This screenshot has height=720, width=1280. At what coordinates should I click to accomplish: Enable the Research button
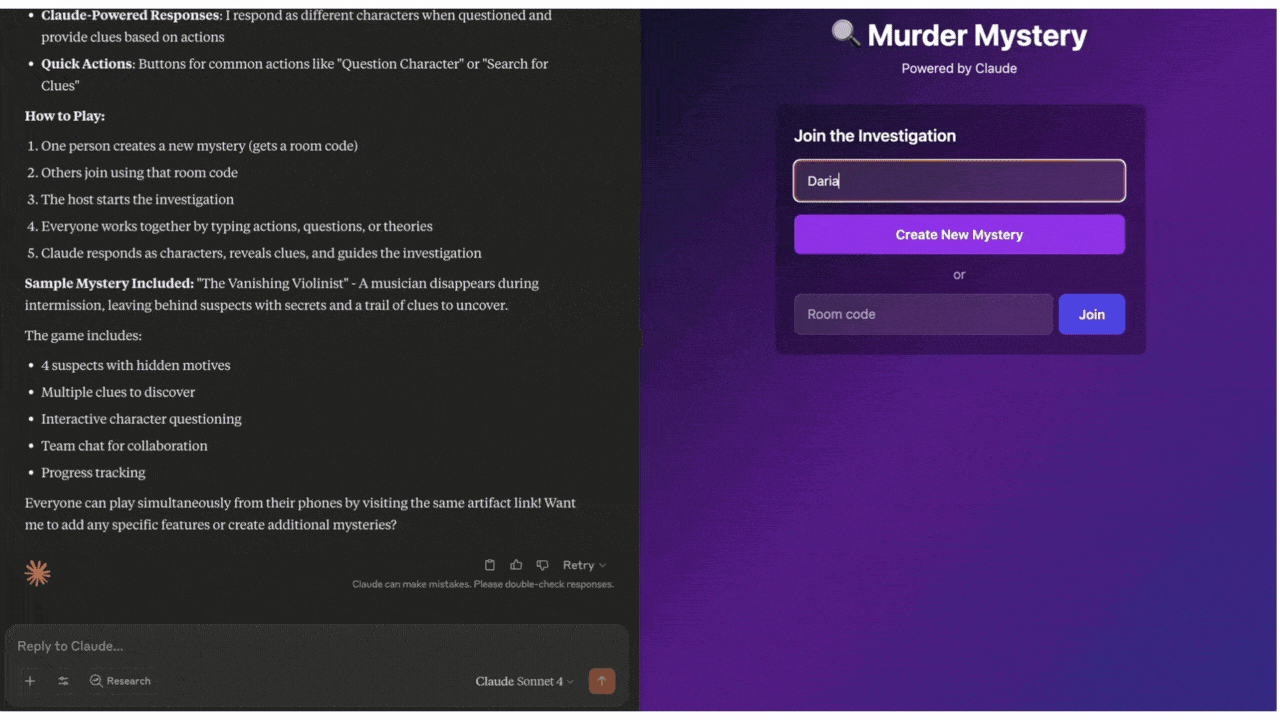(120, 681)
